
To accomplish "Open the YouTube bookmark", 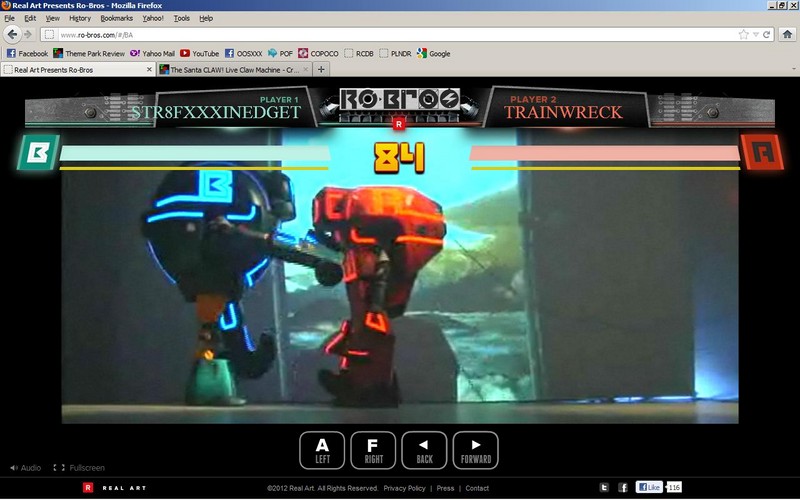I will coord(199,53).
